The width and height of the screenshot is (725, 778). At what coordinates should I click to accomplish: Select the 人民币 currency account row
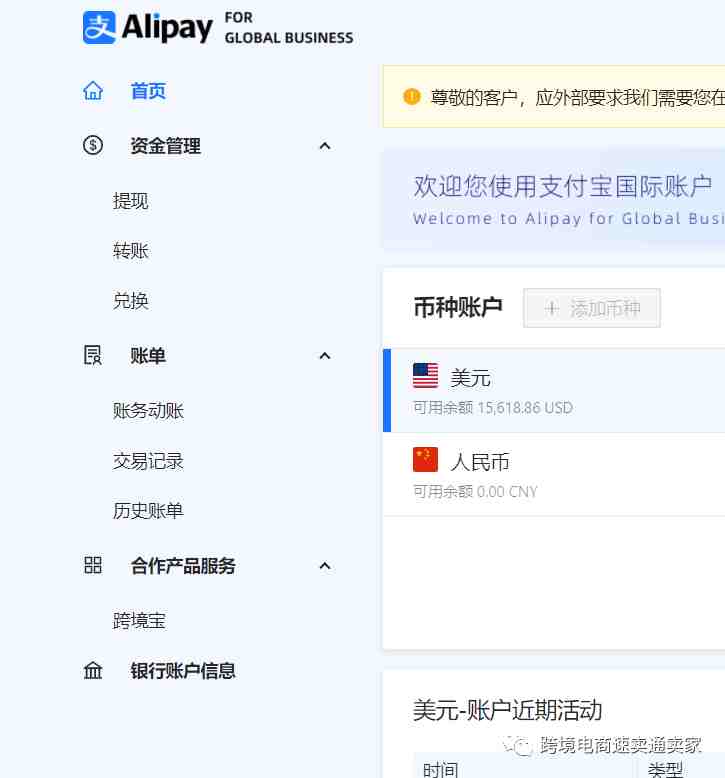tap(554, 474)
